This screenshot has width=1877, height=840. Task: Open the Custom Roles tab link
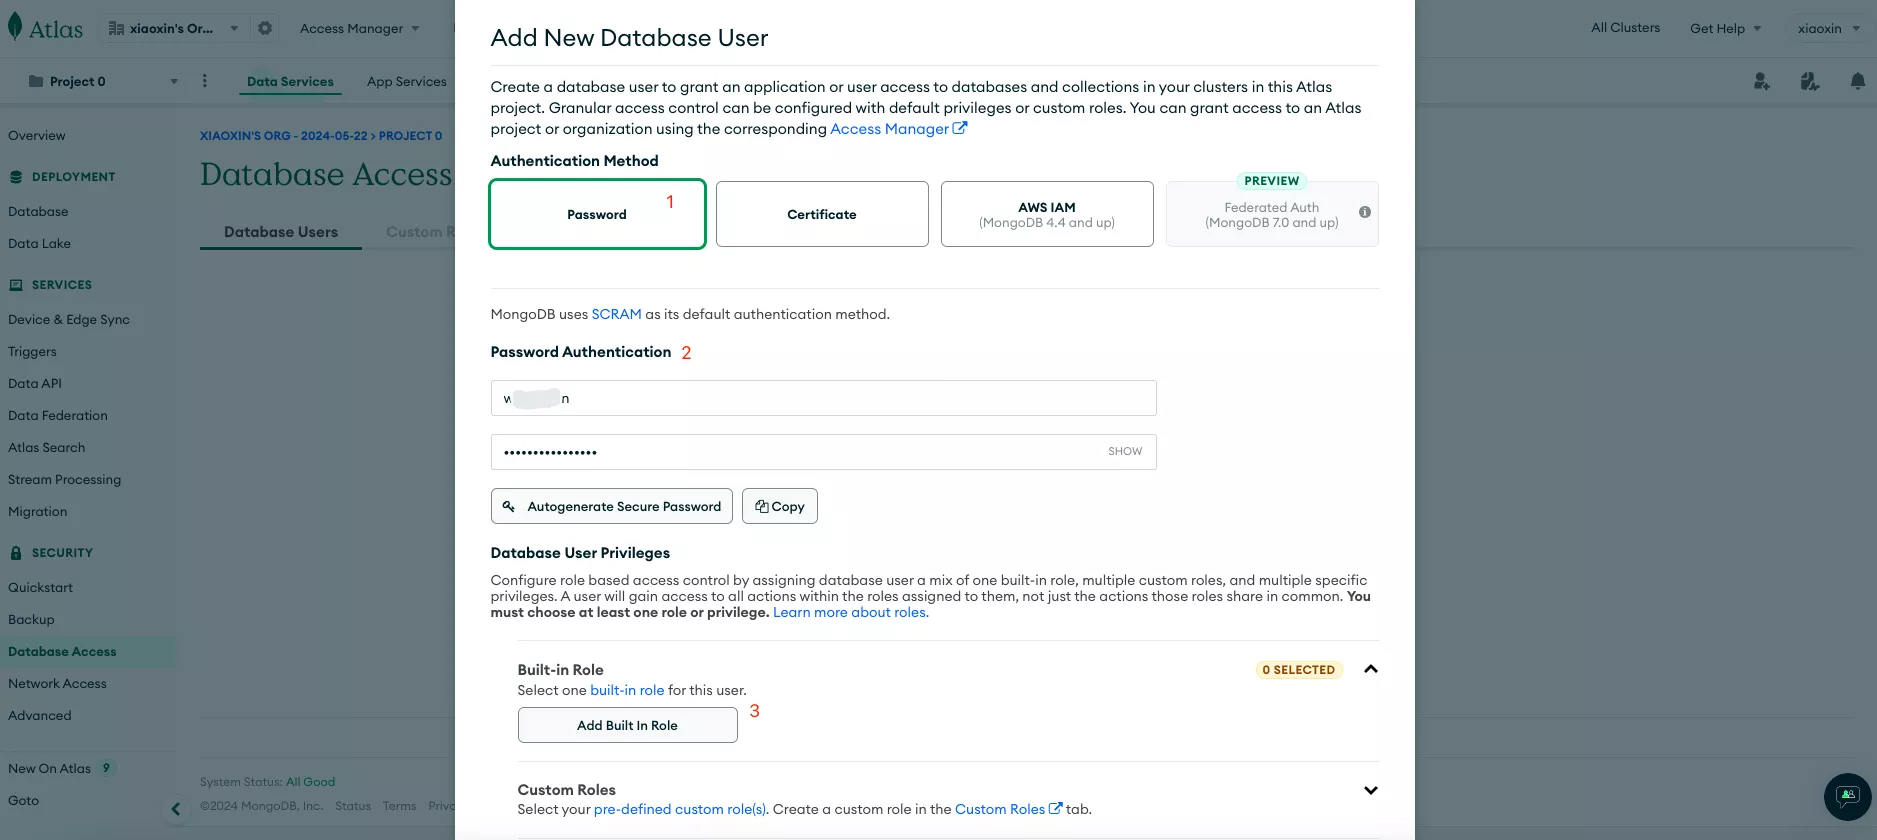1008,809
